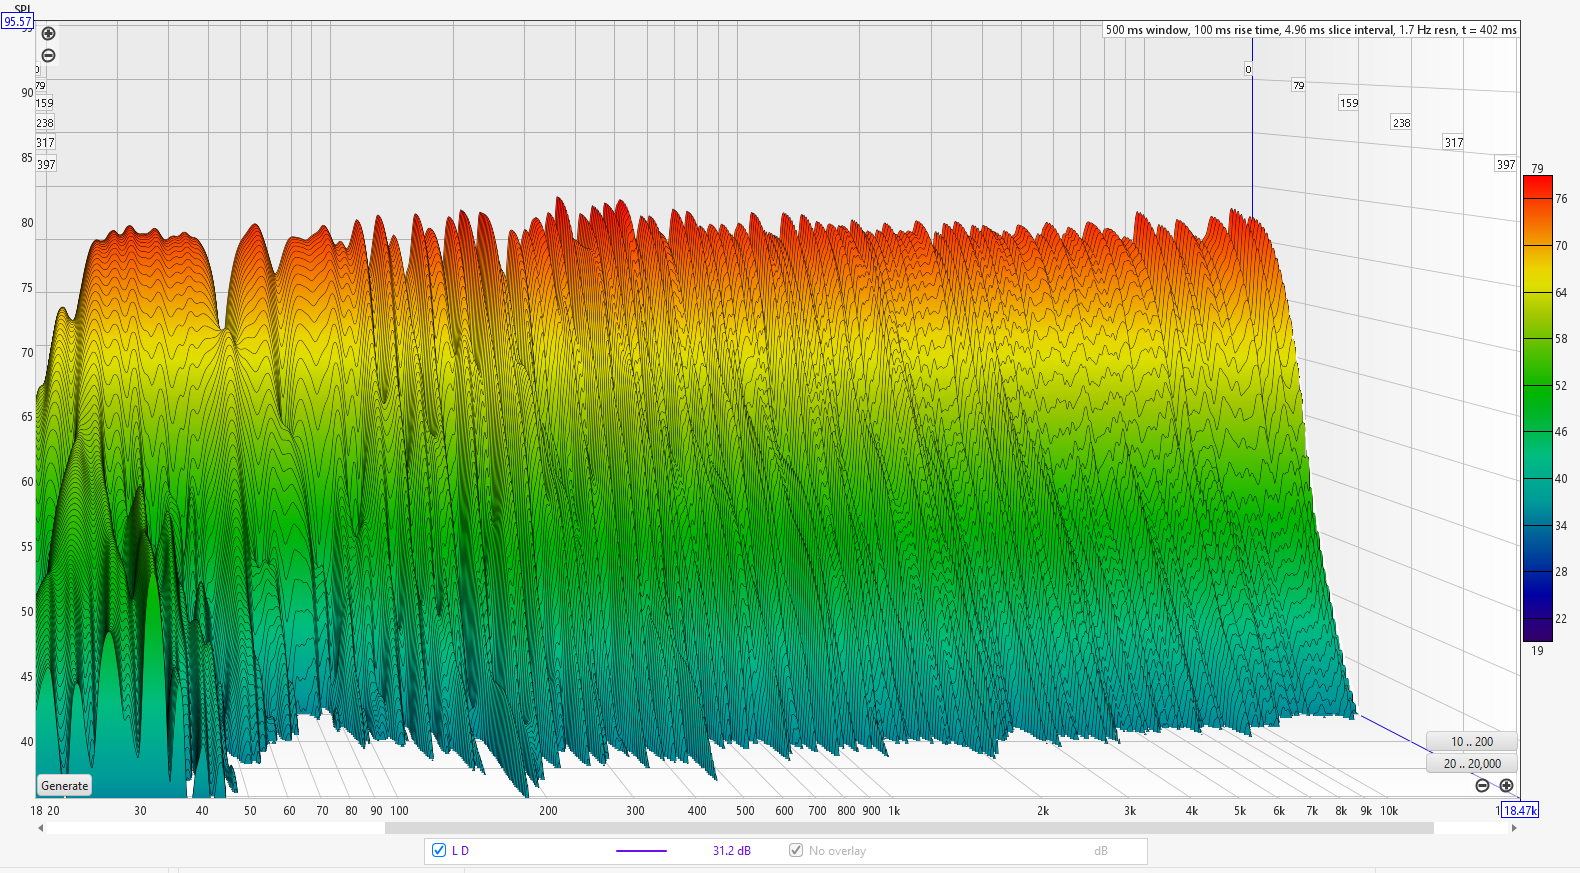
Task: Click the 90 SPL axis label
Action: coord(27,93)
